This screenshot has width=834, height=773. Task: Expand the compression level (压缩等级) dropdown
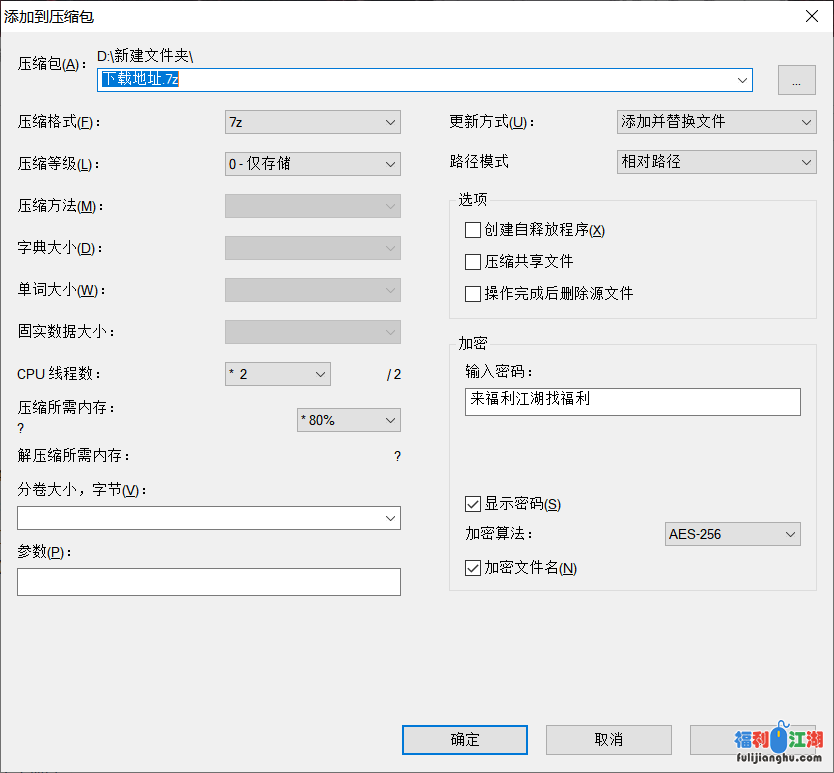coord(313,164)
